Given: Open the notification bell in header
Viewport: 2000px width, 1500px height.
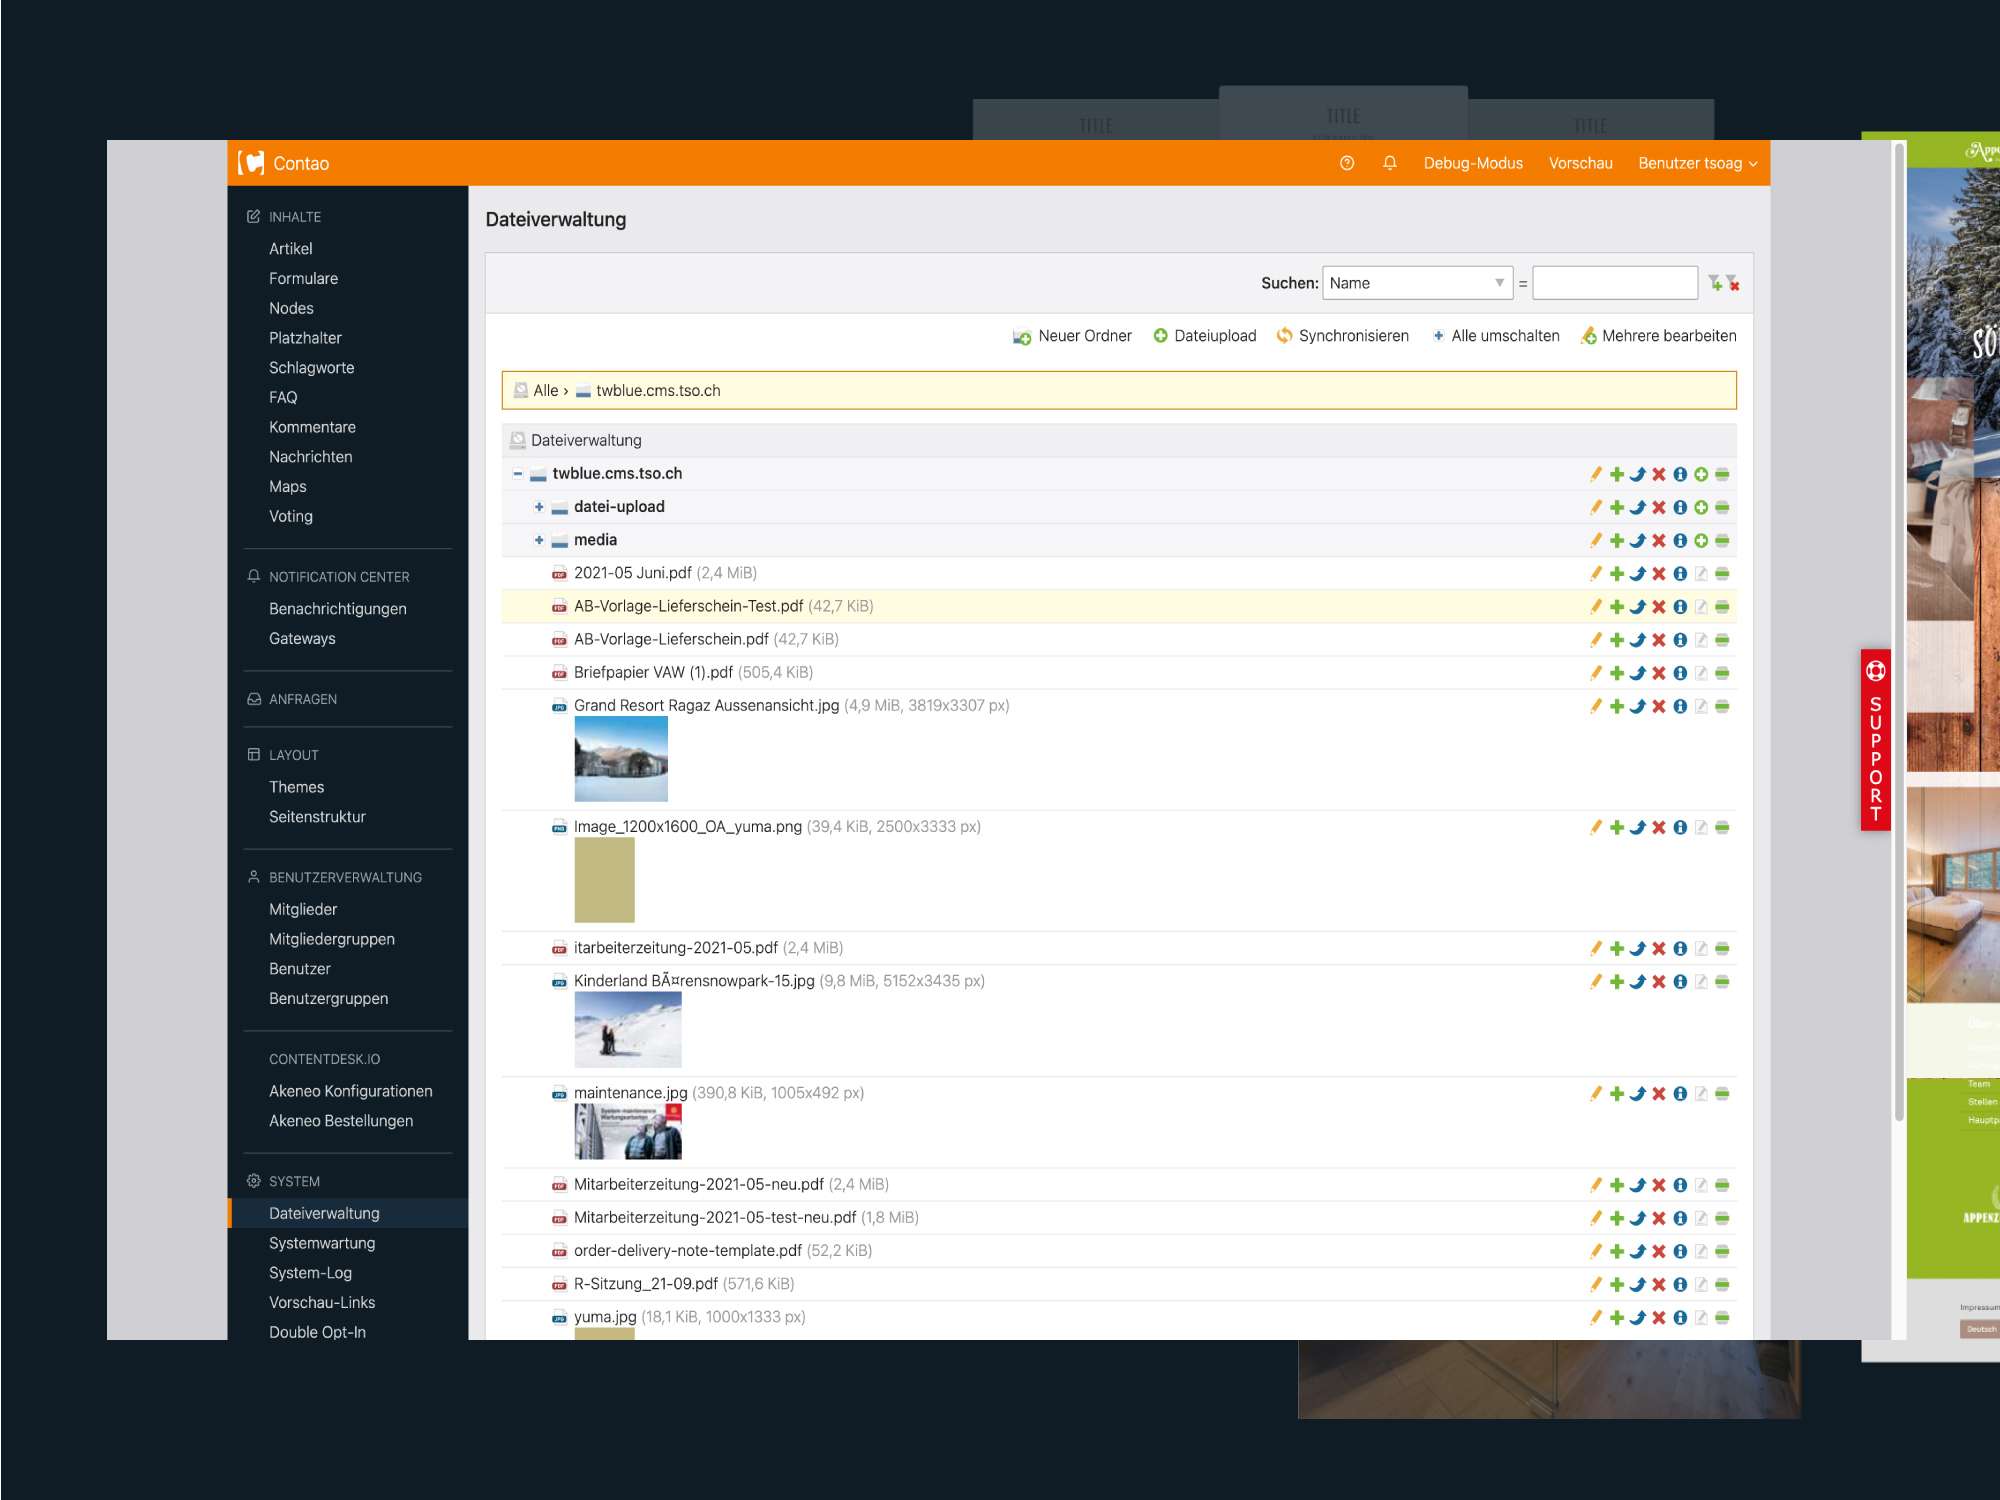Looking at the screenshot, I should [1390, 163].
